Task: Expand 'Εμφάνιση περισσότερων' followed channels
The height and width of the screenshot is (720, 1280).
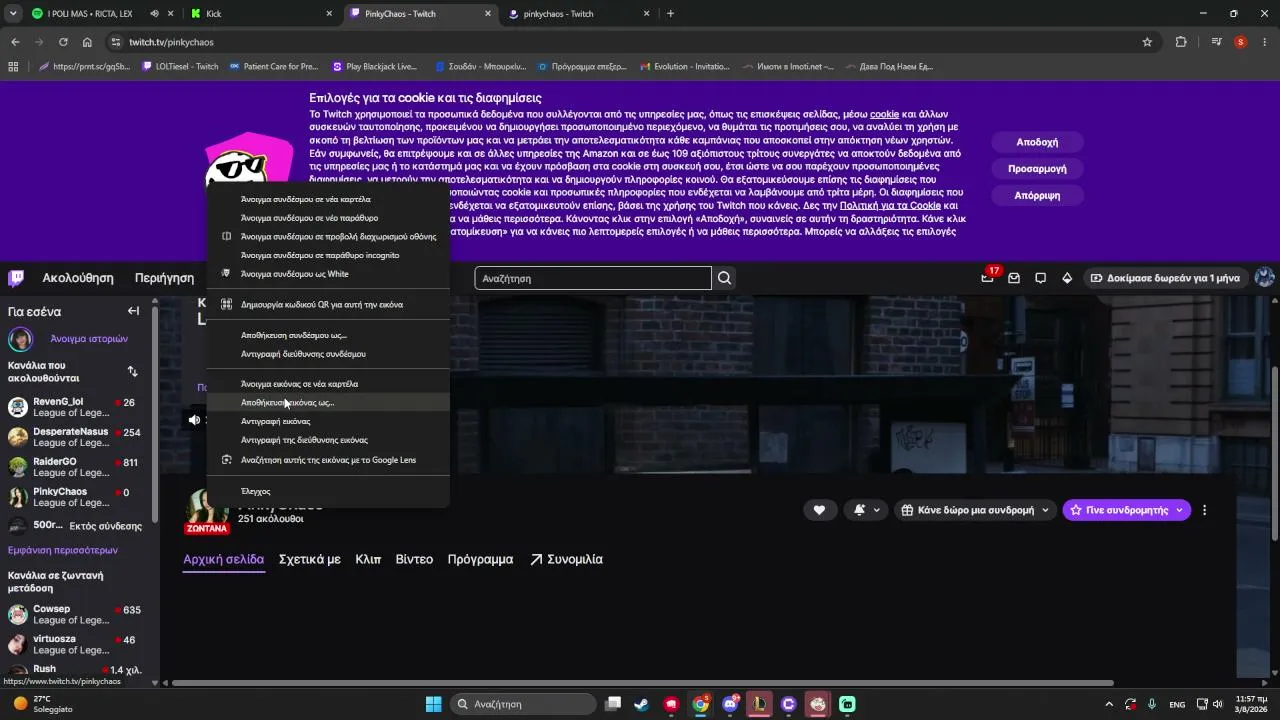Action: 63,550
